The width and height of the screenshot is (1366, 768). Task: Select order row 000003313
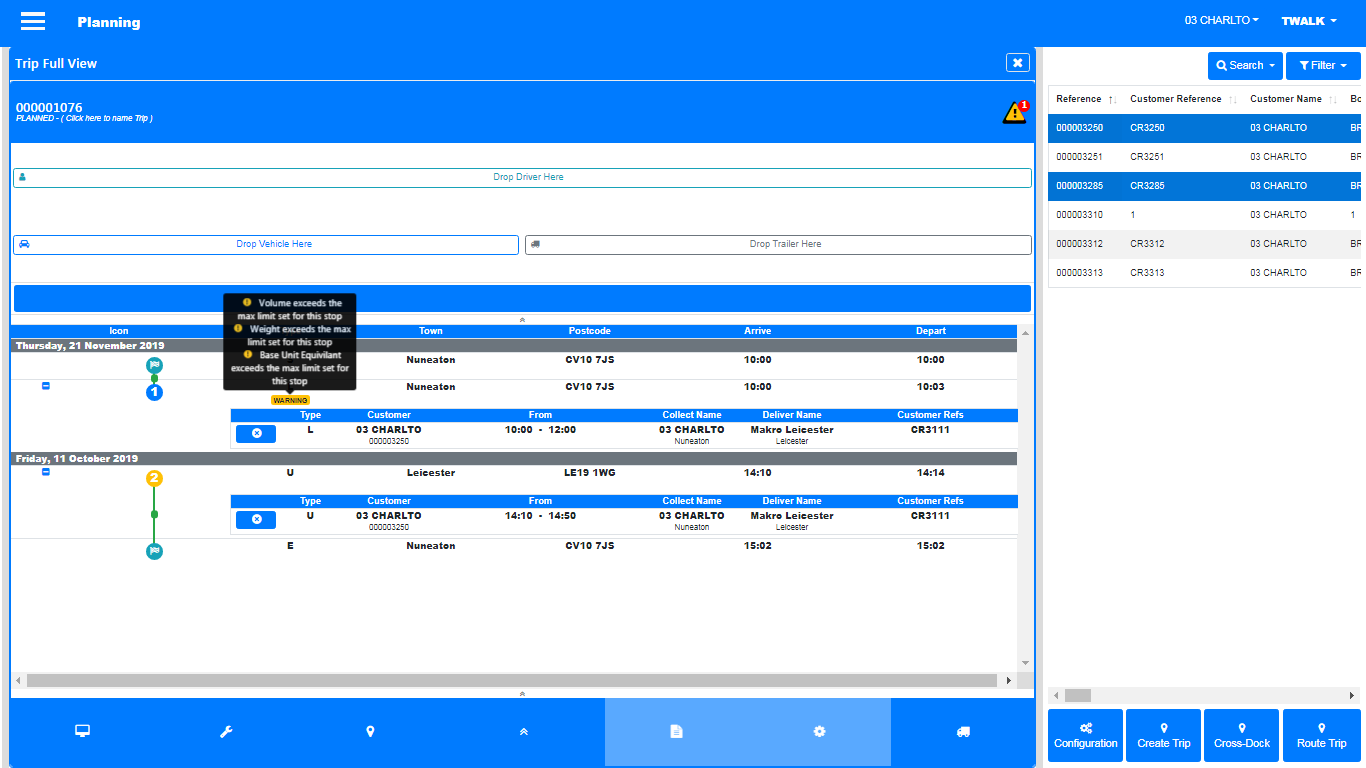1204,273
